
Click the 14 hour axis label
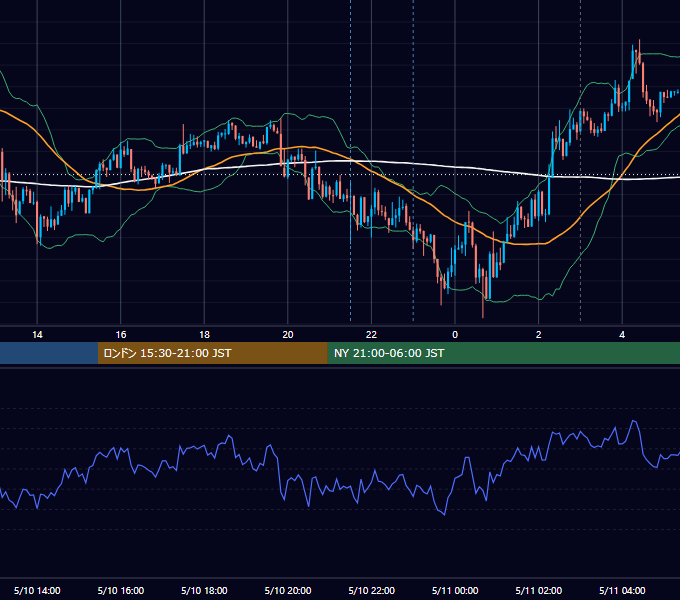tap(37, 335)
